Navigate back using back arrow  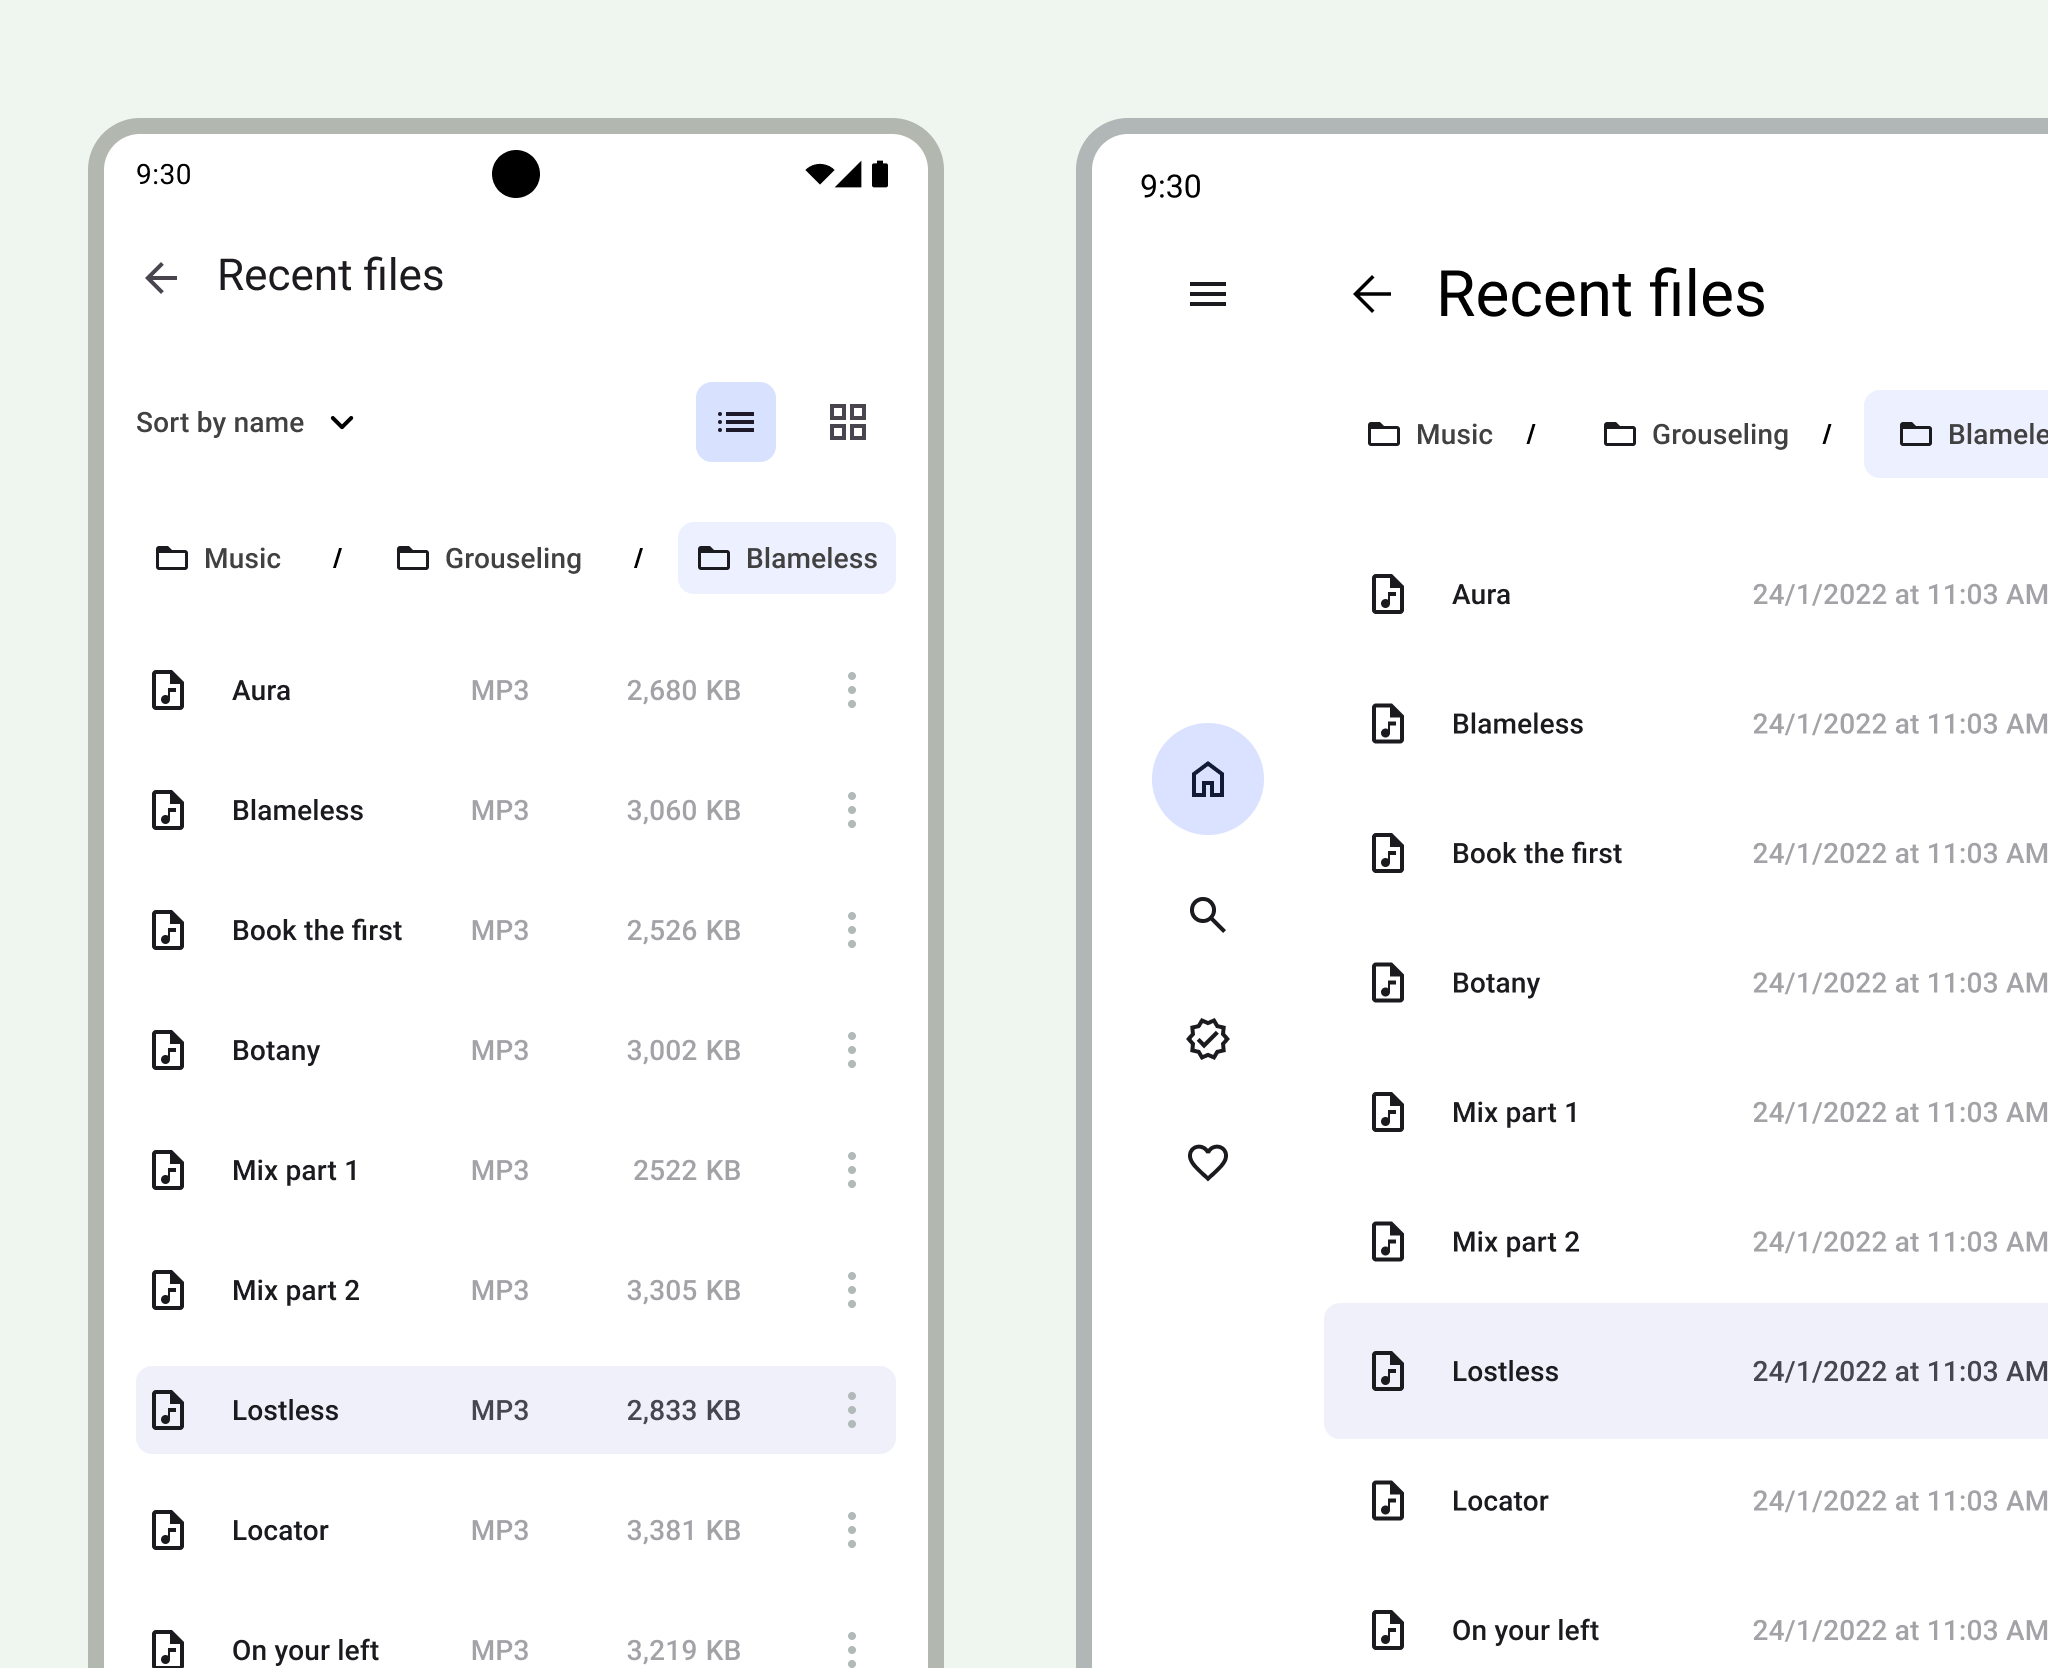(x=162, y=274)
